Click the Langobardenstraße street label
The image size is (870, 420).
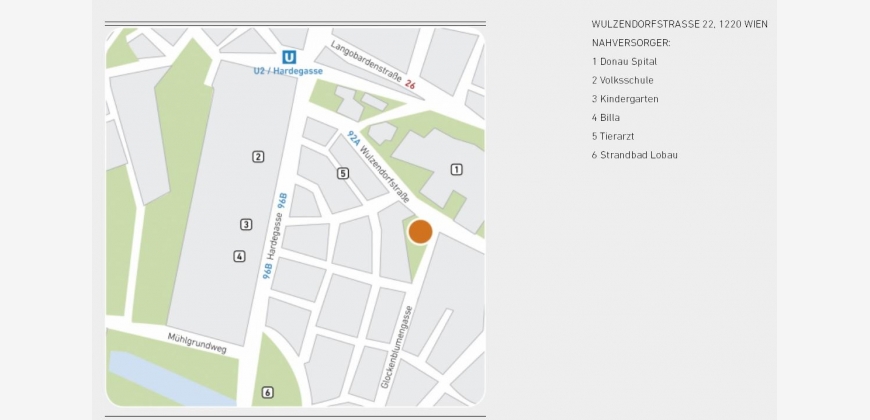(x=367, y=65)
